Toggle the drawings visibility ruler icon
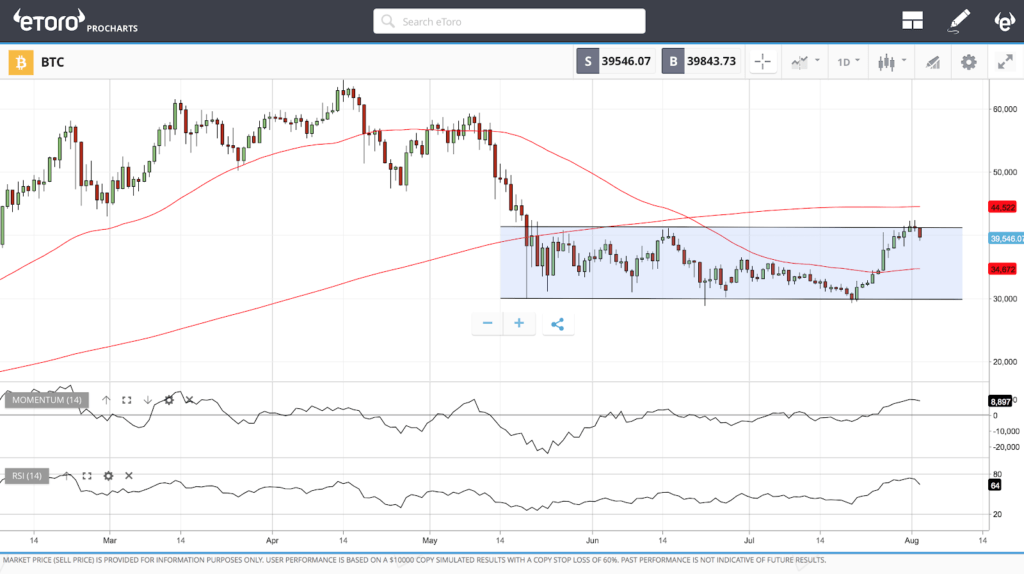This screenshot has width=1024, height=574. click(932, 62)
